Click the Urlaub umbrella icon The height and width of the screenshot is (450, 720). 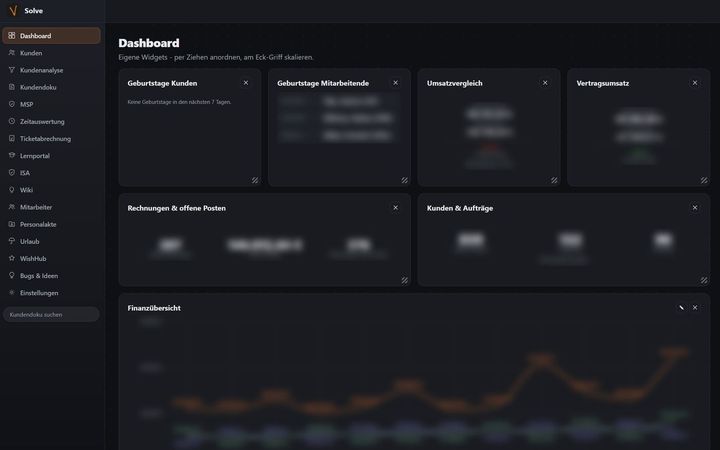pyautogui.click(x=12, y=241)
